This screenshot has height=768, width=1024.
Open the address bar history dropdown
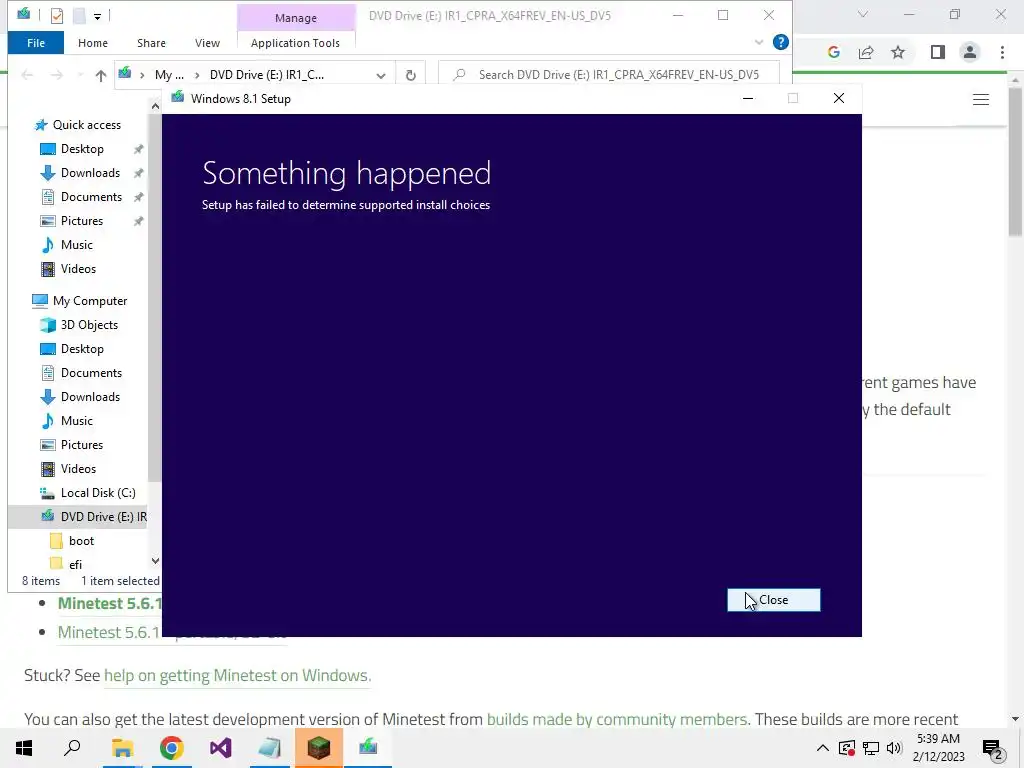click(x=381, y=76)
